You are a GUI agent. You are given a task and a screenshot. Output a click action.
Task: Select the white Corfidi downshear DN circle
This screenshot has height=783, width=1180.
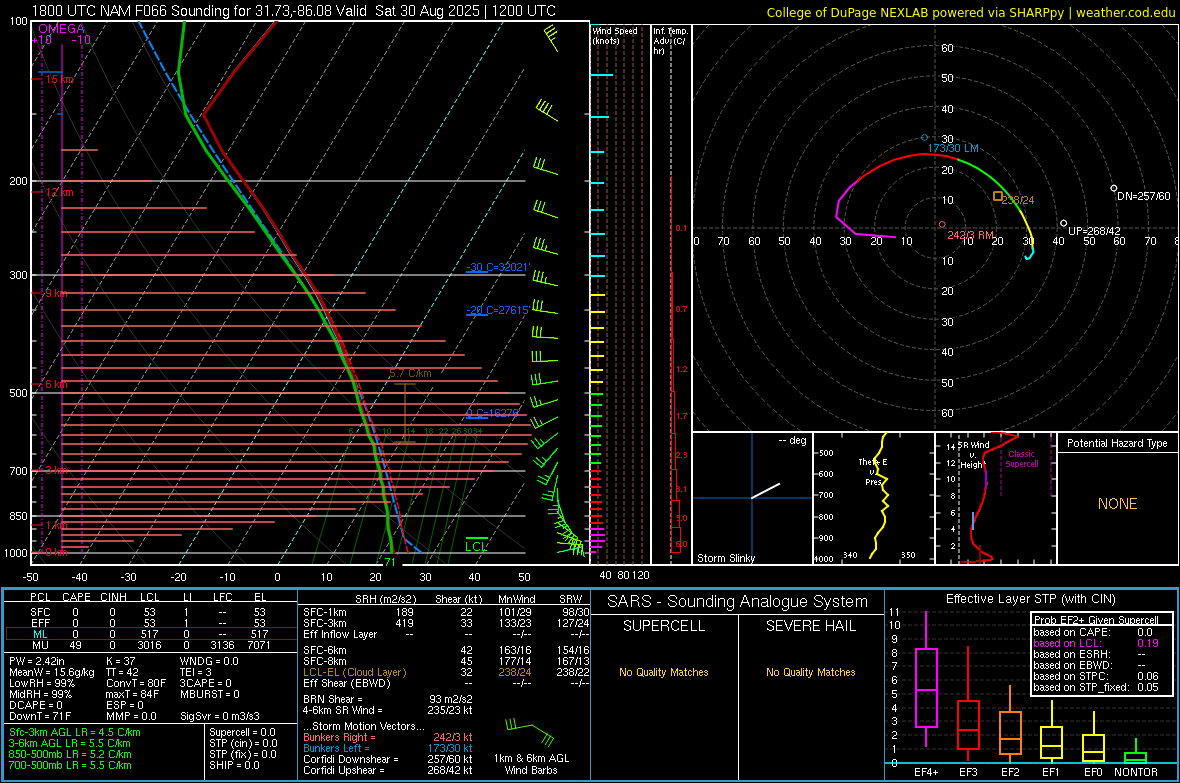coord(1114,188)
